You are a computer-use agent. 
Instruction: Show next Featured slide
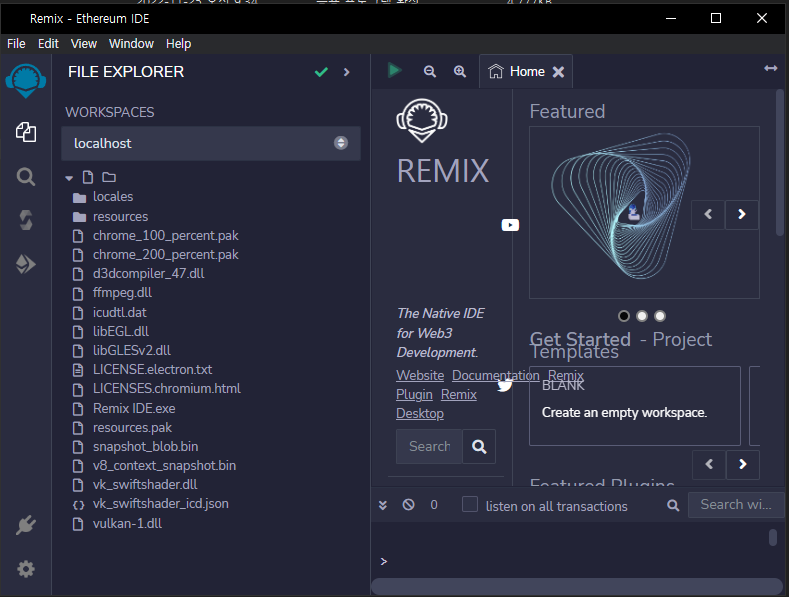click(x=742, y=214)
